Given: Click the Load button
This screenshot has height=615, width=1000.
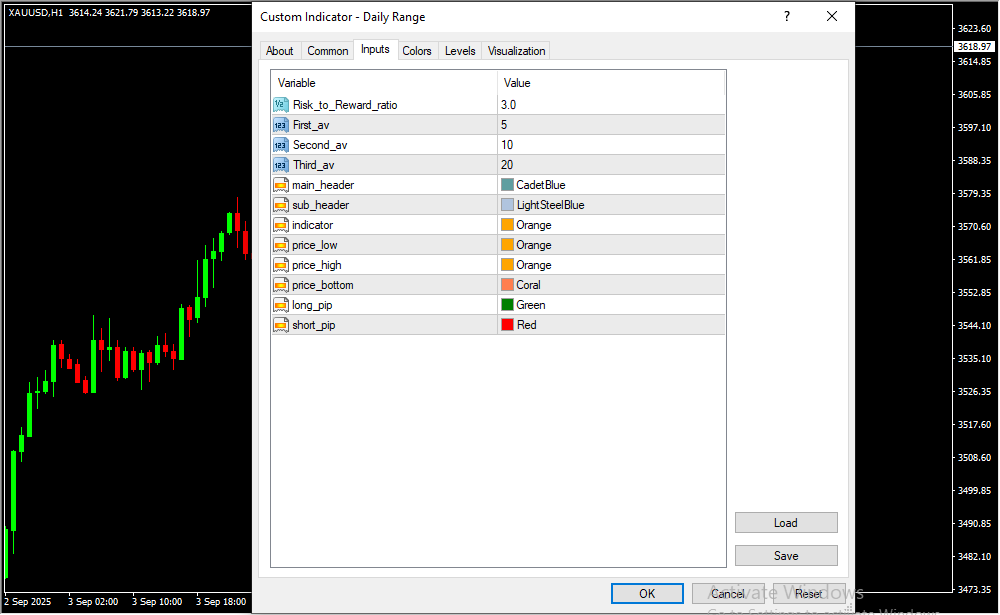Looking at the screenshot, I should click(785, 523).
